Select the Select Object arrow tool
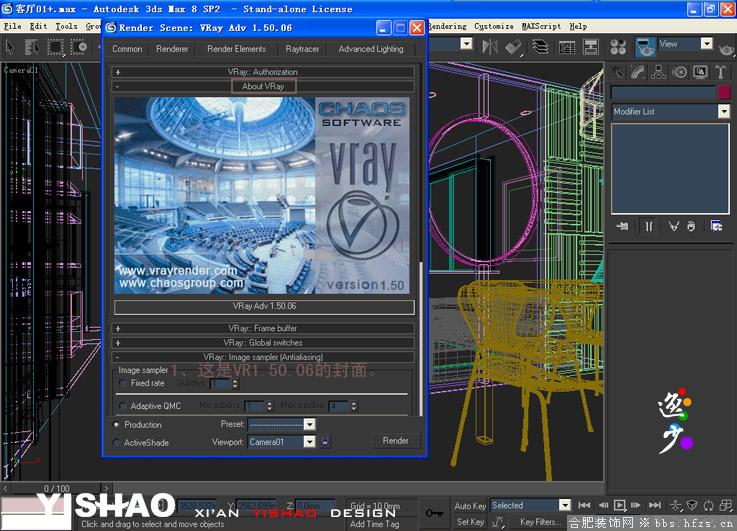 (x=9, y=47)
